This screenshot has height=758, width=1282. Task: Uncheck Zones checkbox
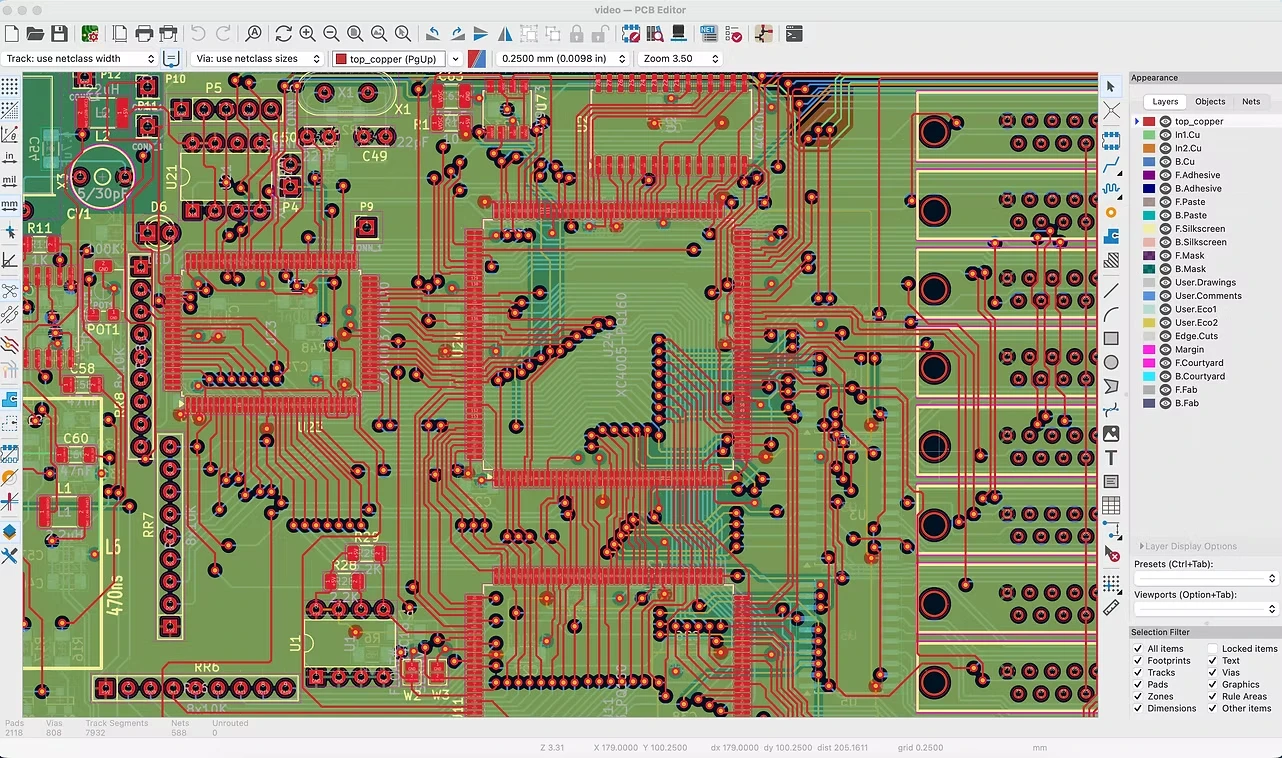[x=1138, y=697]
